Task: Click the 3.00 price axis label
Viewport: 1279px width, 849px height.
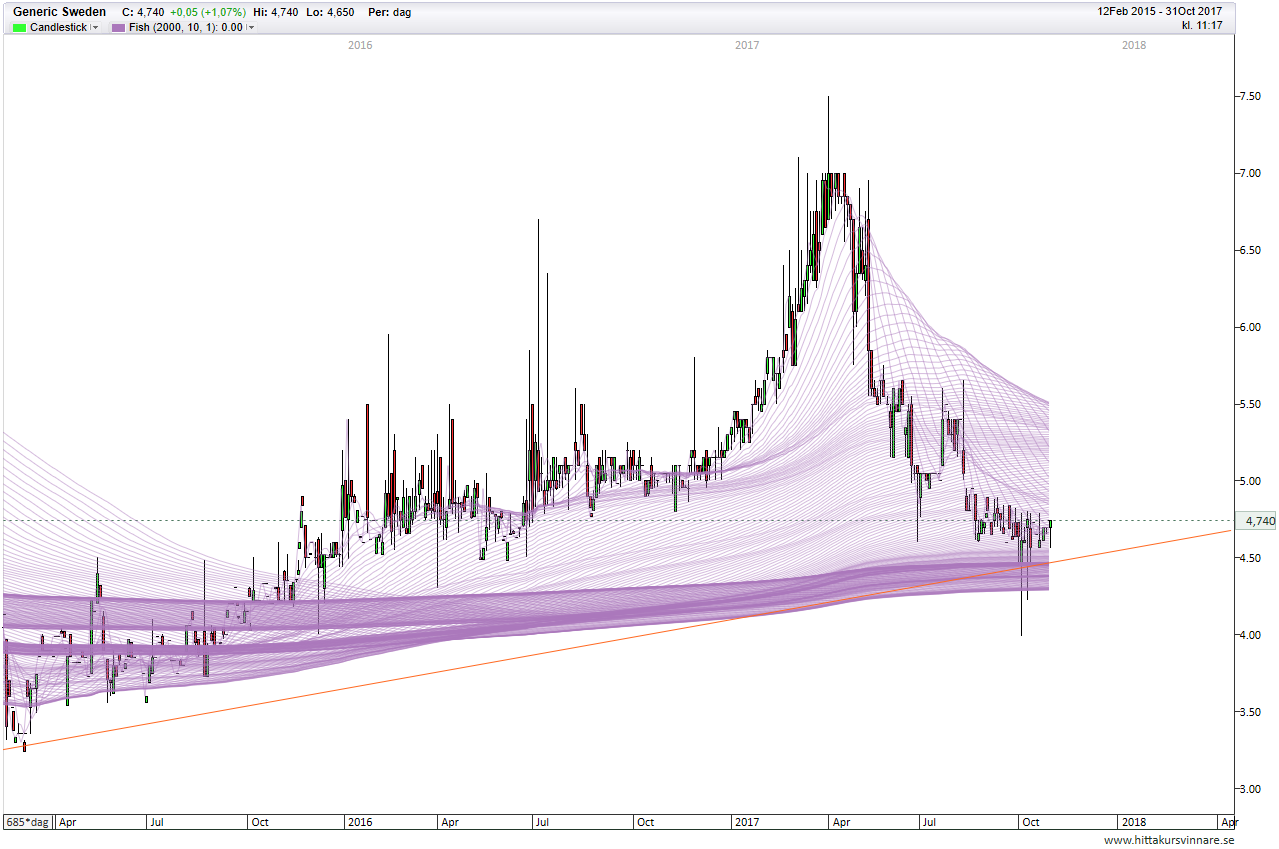Action: [1249, 789]
